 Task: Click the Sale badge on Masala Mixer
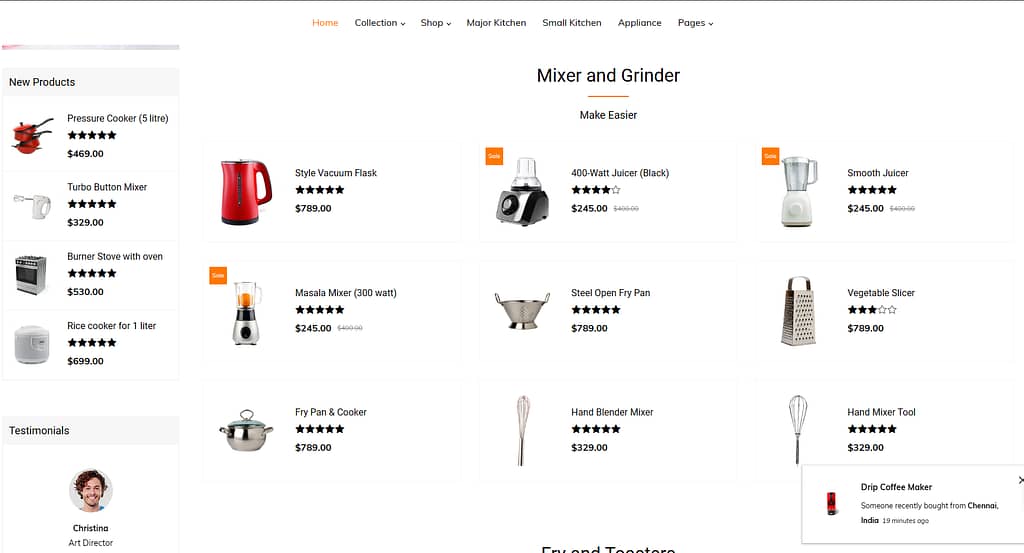point(218,276)
